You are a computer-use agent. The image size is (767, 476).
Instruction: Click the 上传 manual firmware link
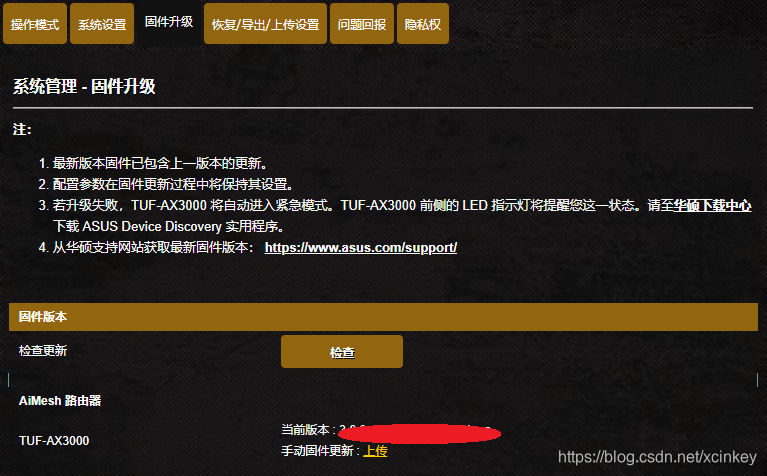(375, 451)
